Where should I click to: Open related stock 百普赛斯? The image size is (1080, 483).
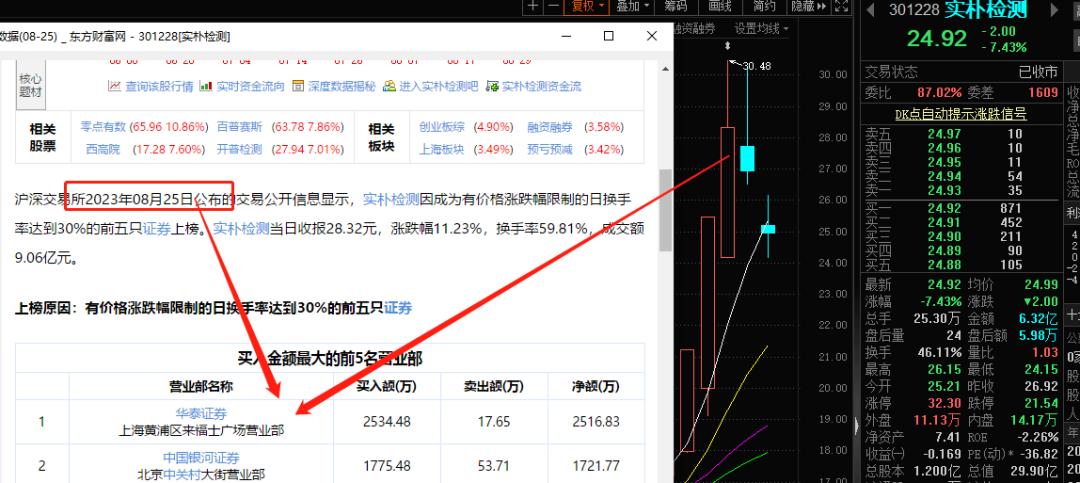(x=240, y=127)
